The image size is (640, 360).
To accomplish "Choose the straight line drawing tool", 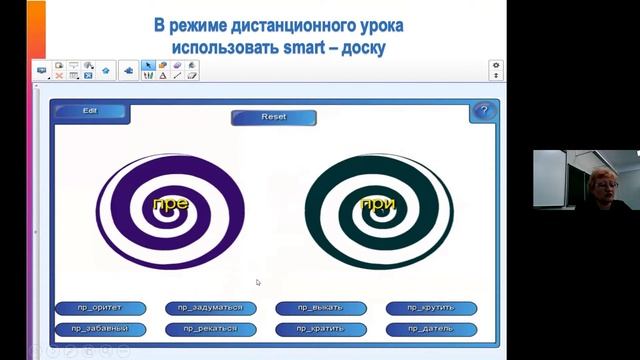I will (x=177, y=76).
